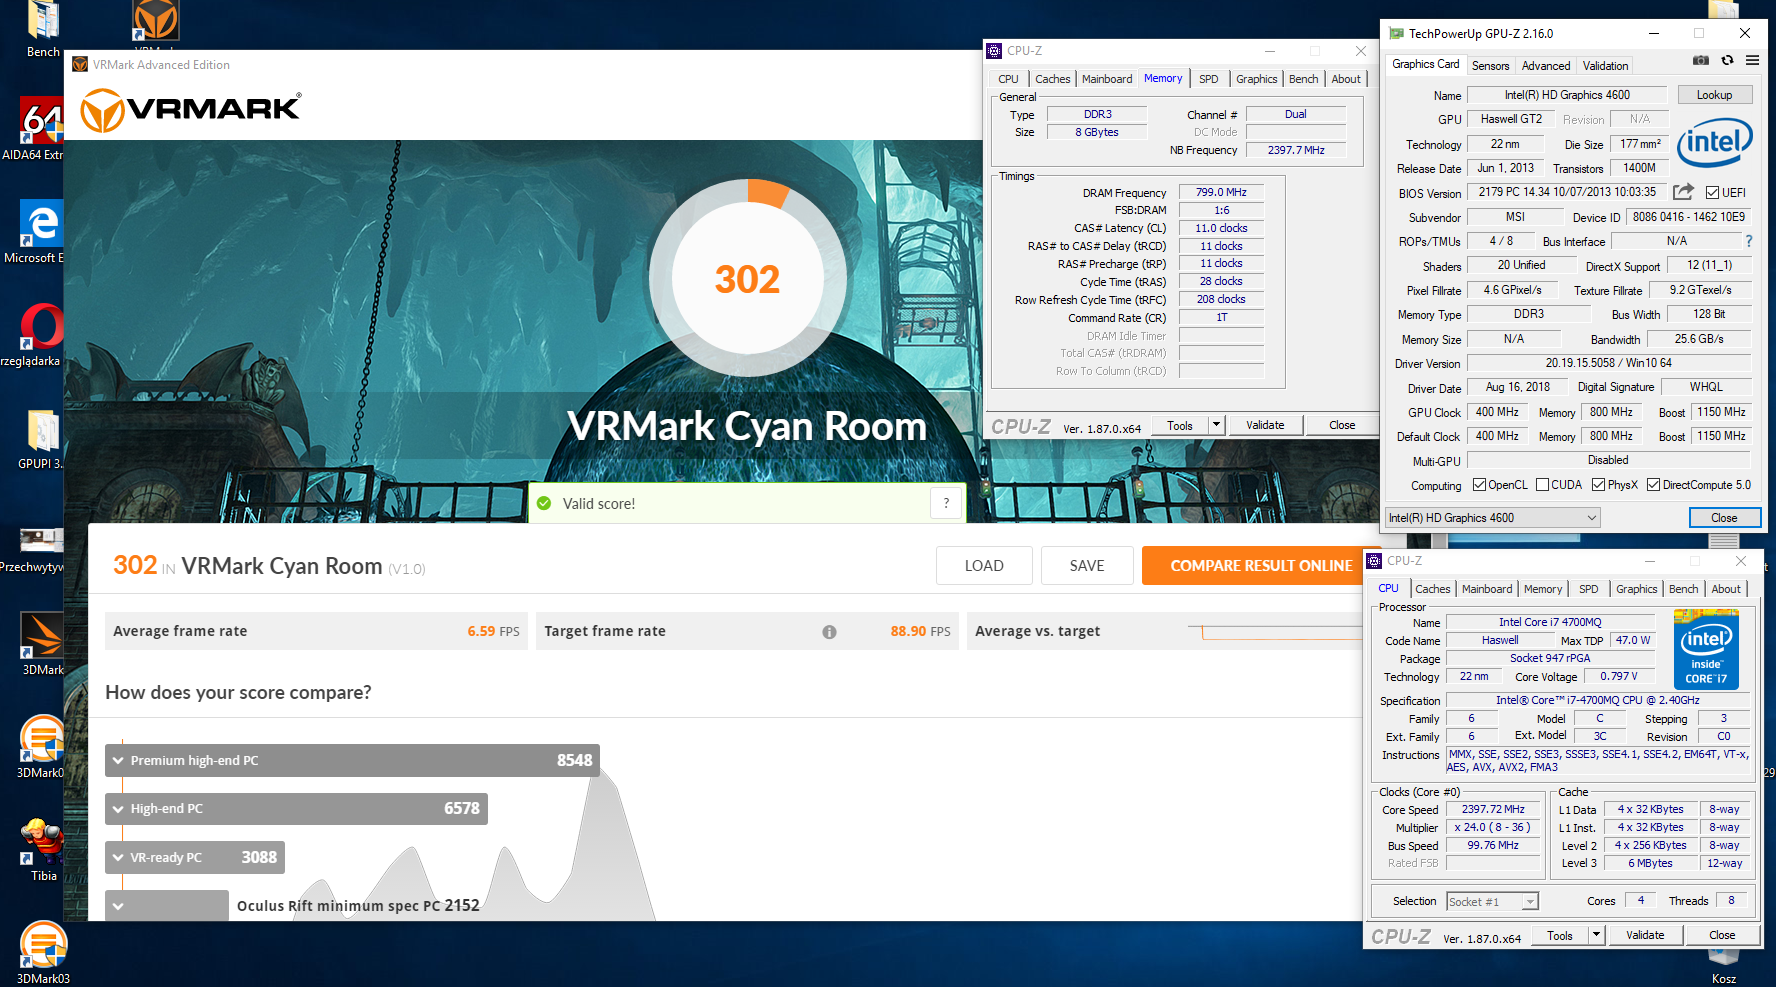Toggle PhysX checkbox in GPU-Z
The height and width of the screenshot is (987, 1776).
click(1599, 485)
